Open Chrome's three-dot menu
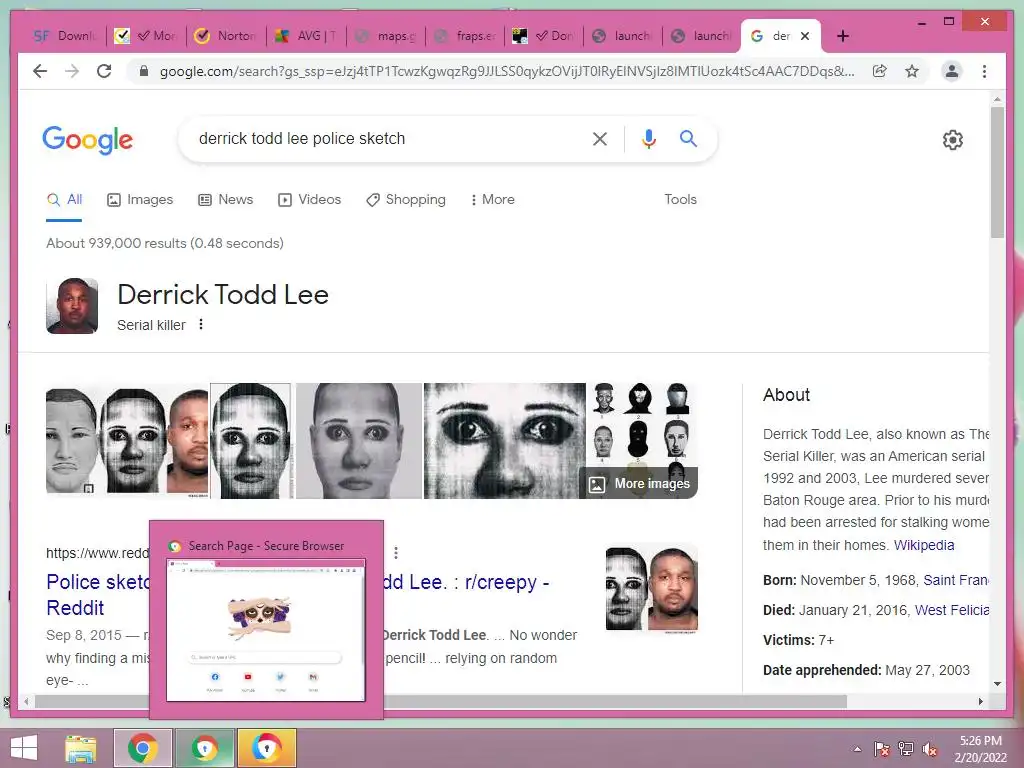Viewport: 1024px width, 768px height. click(x=984, y=71)
